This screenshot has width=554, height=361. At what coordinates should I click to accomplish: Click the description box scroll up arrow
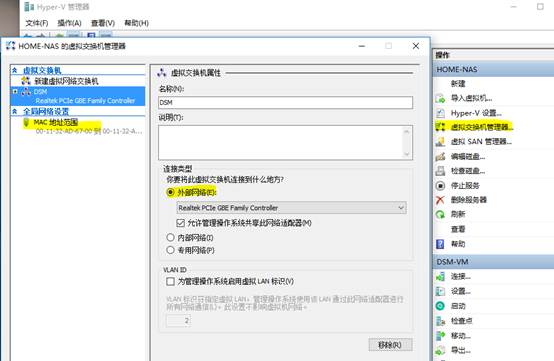click(407, 131)
